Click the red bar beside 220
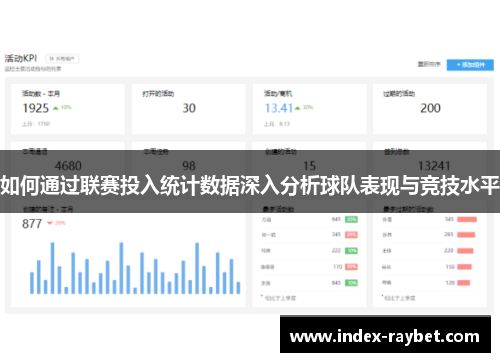 (465, 251)
